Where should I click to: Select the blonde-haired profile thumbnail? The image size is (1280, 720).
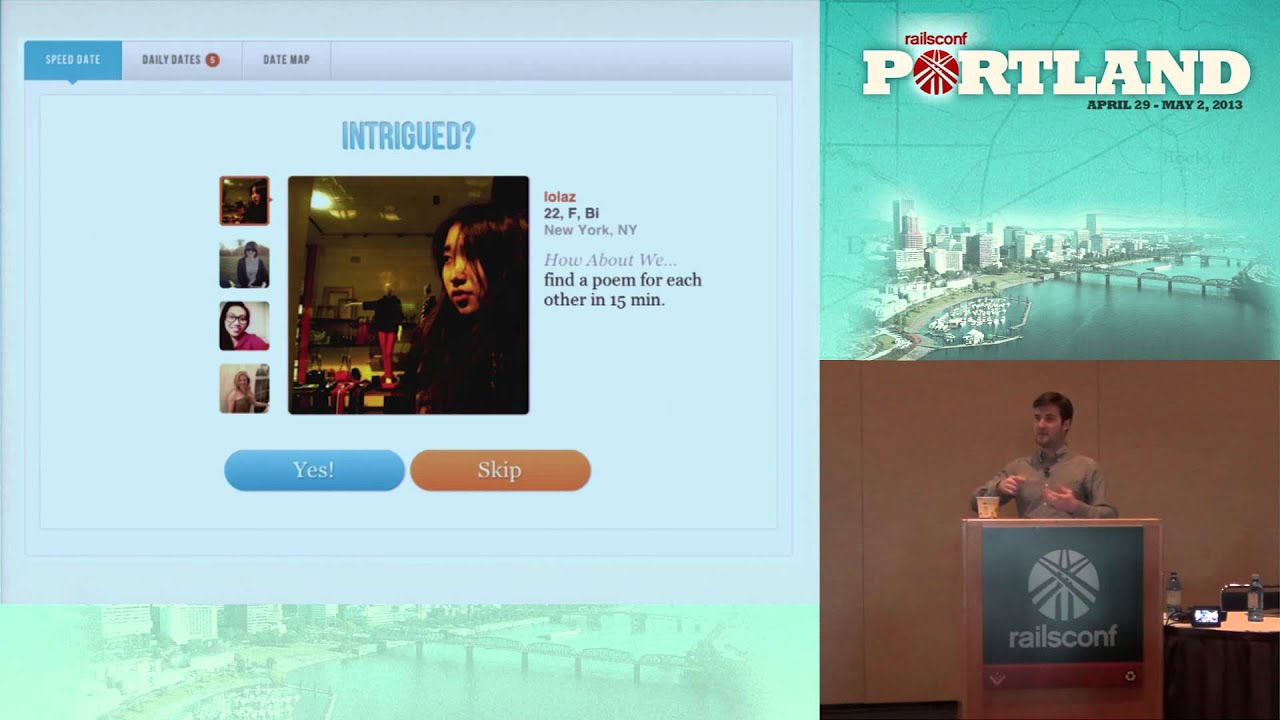tap(244, 389)
